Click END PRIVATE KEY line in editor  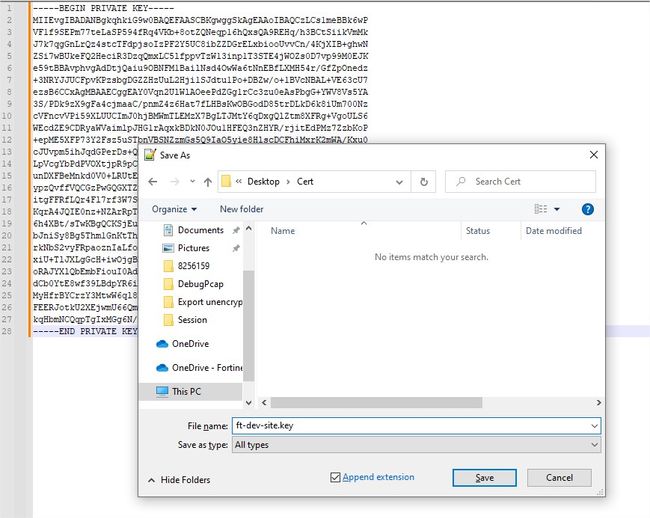tap(85, 331)
